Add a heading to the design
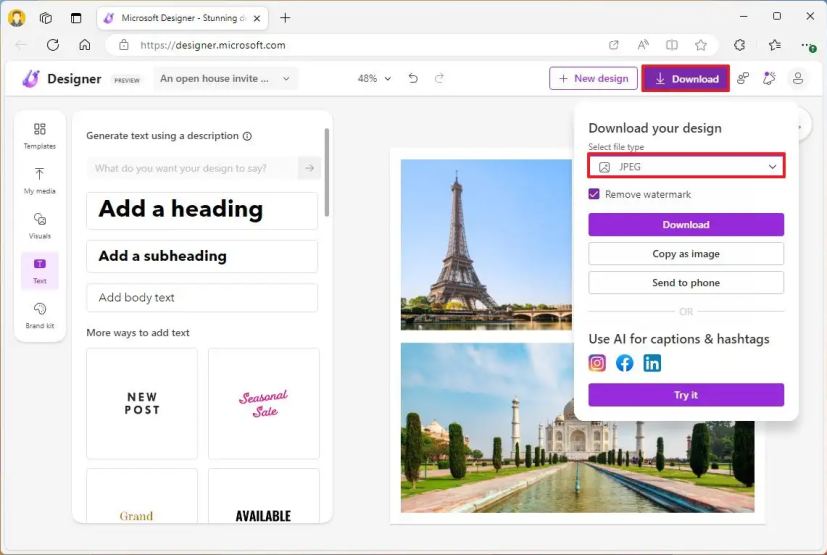Screen dimensions: 827x555 point(202,210)
